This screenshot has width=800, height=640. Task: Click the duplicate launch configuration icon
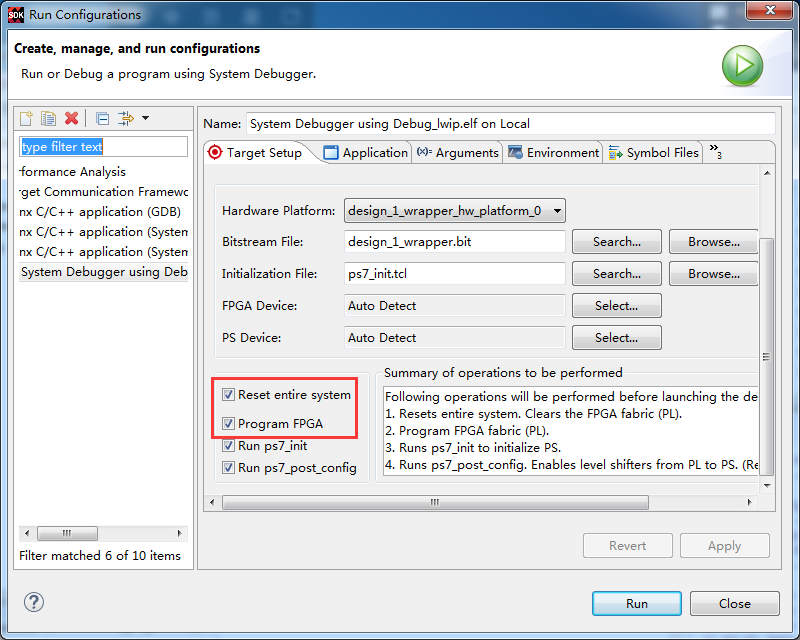pos(48,118)
